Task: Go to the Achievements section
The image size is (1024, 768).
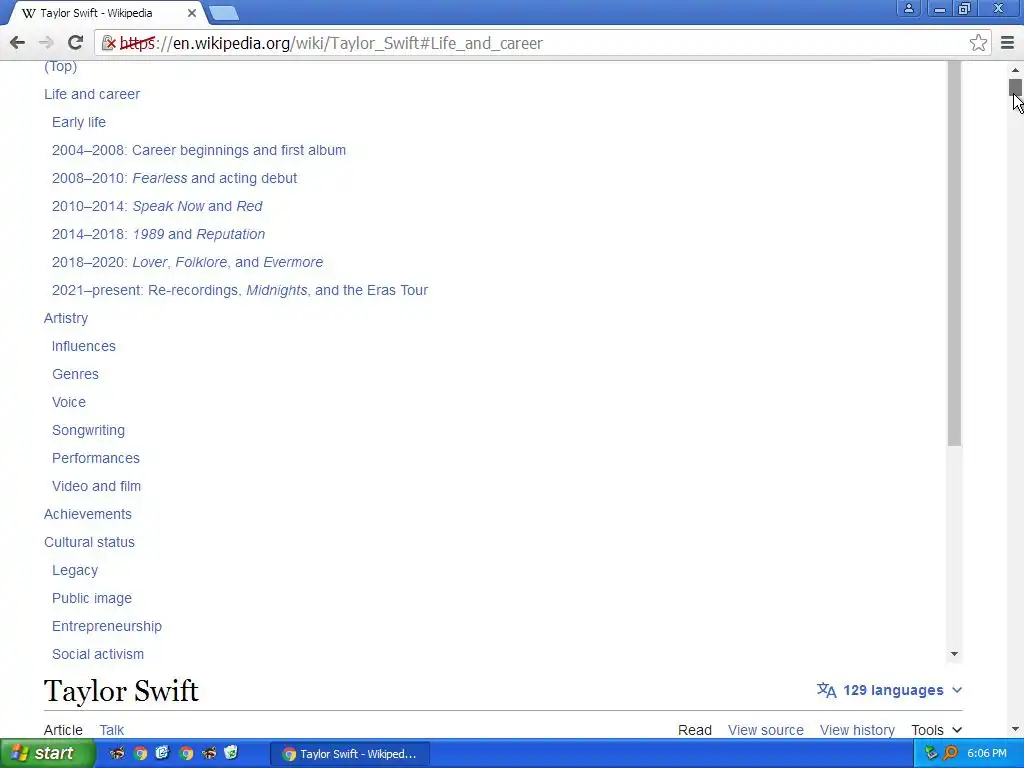Action: pyautogui.click(x=88, y=514)
